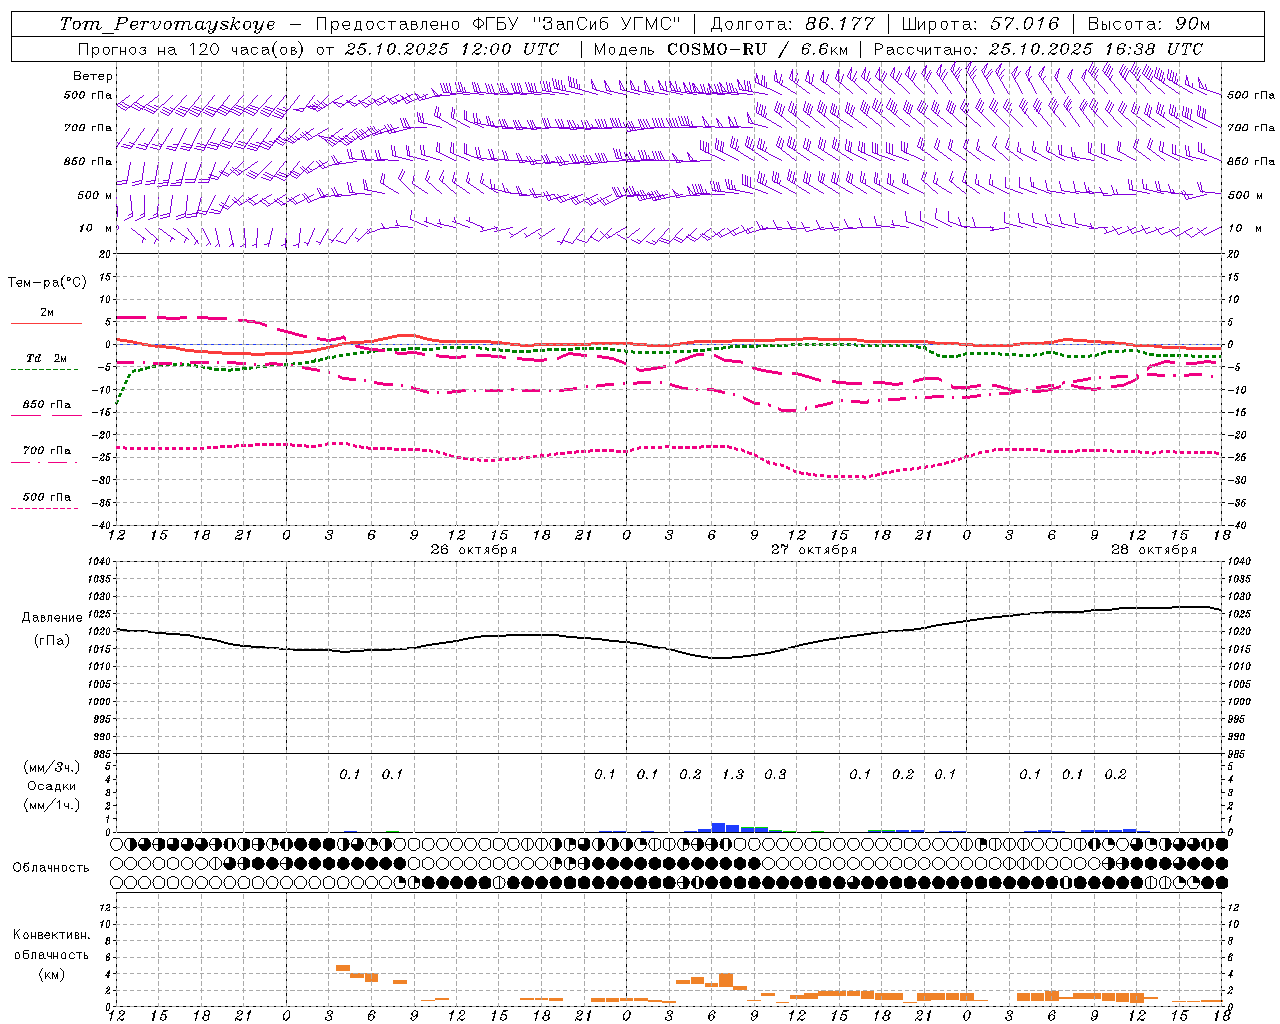
Task: Click the Td 2м legend entry
Action: pos(46,358)
